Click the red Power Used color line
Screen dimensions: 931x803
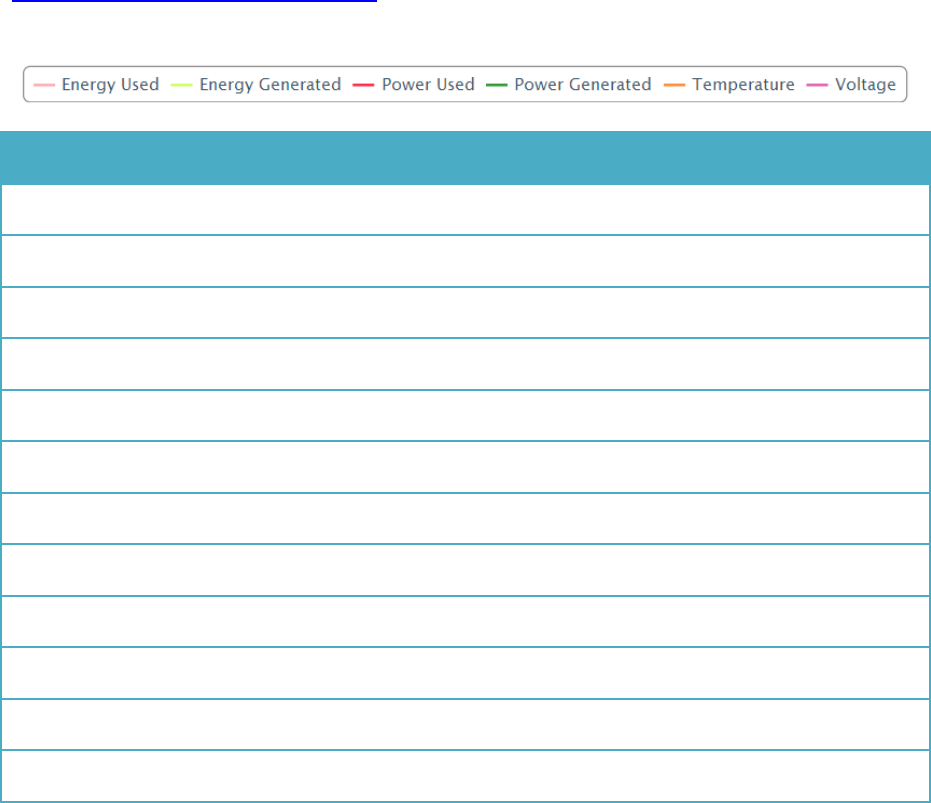tap(363, 85)
